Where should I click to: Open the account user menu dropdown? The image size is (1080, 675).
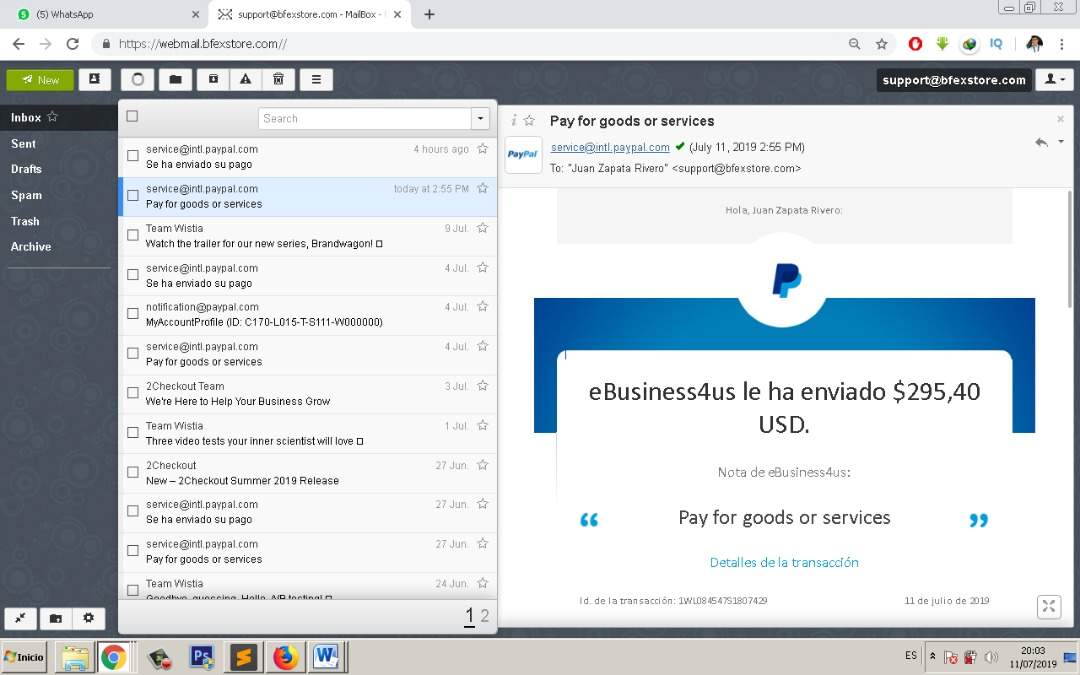[x=1054, y=80]
